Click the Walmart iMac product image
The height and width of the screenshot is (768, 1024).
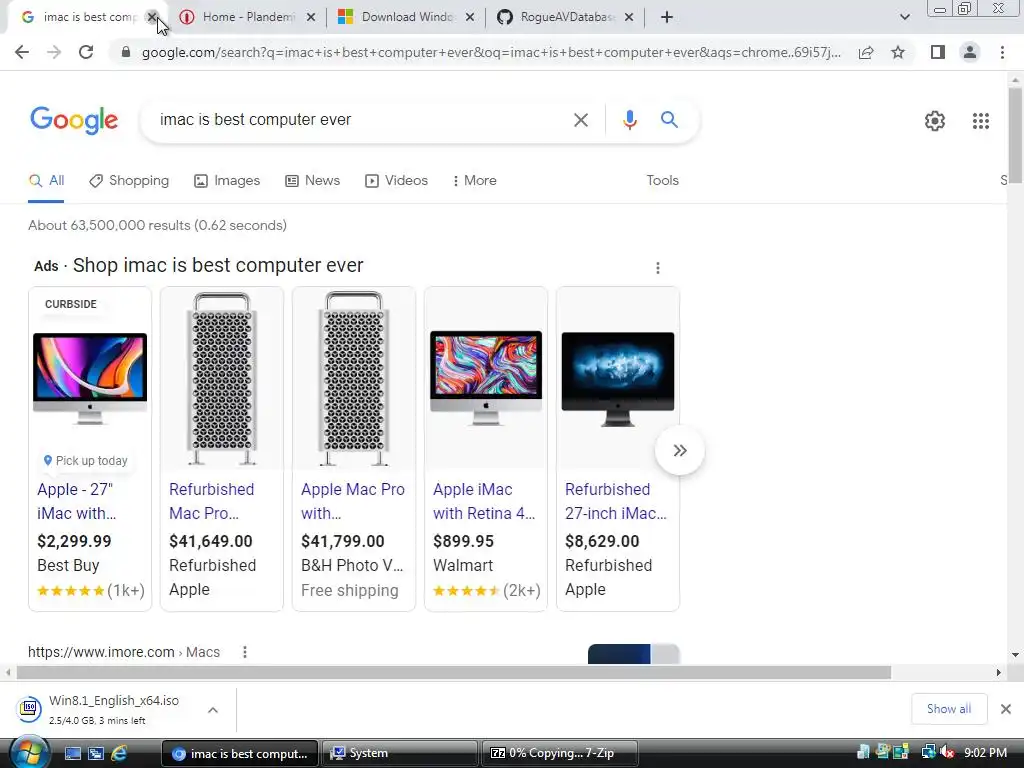pyautogui.click(x=486, y=377)
